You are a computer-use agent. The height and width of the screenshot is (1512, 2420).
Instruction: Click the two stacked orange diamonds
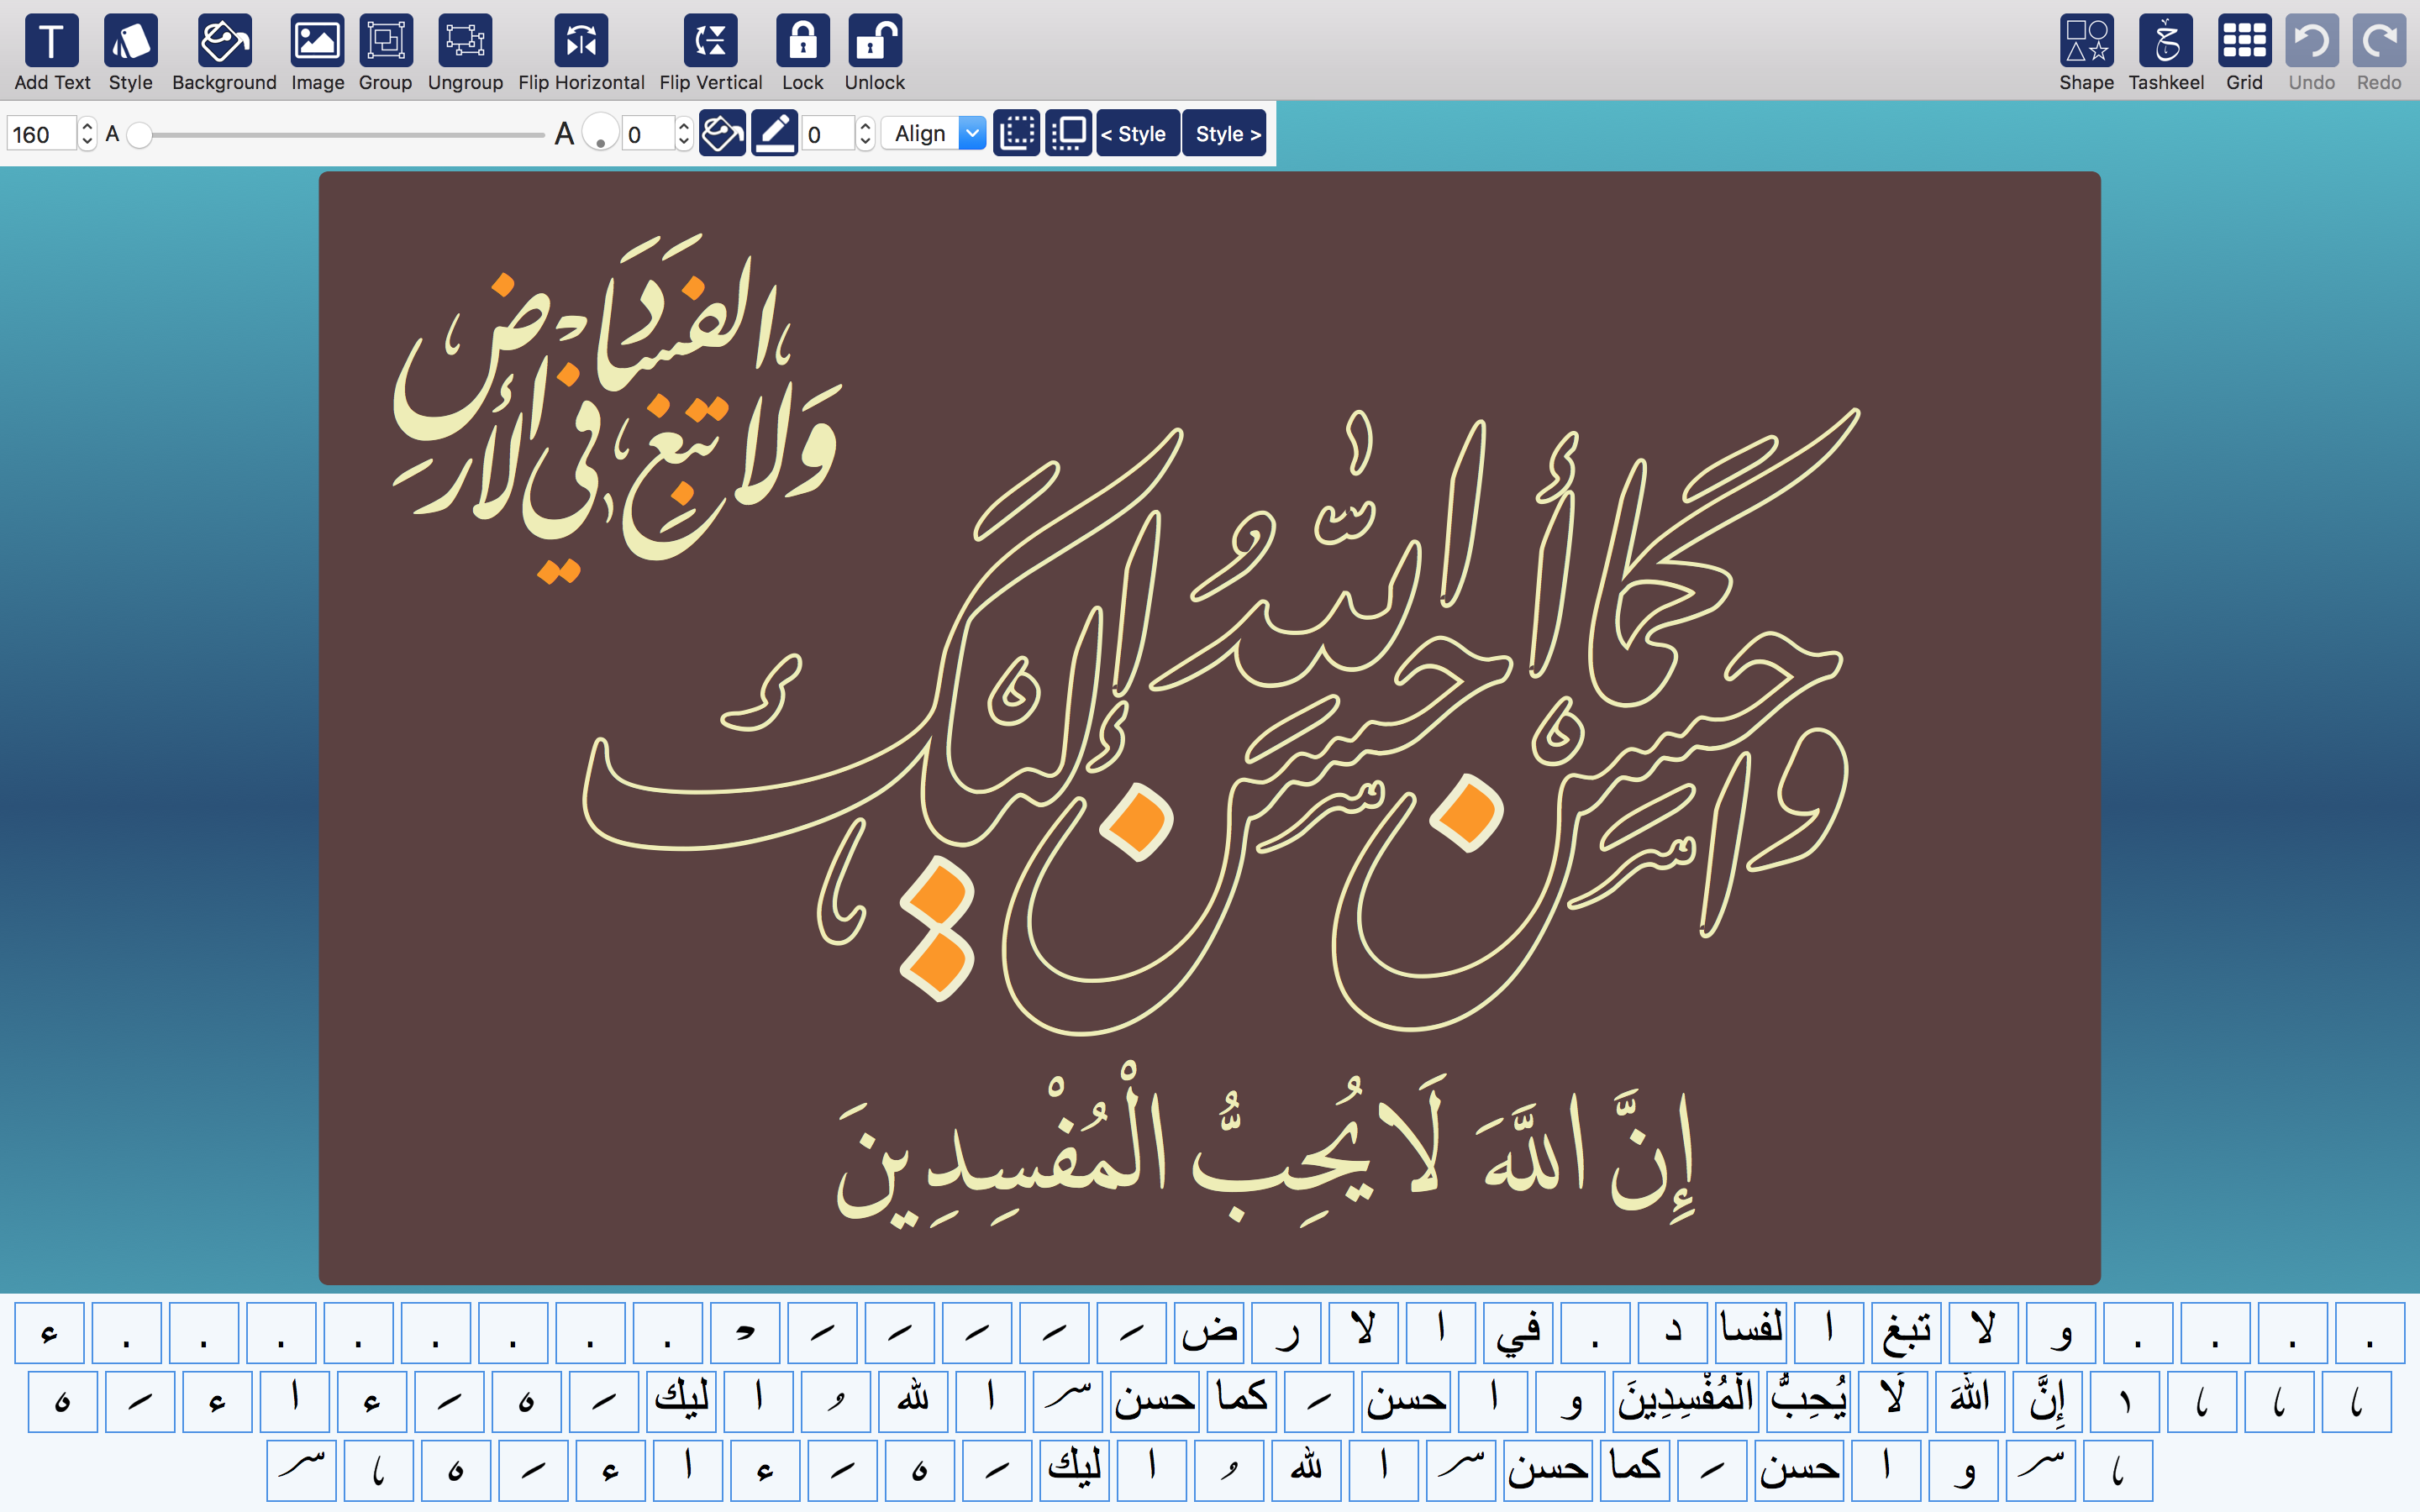[937, 928]
